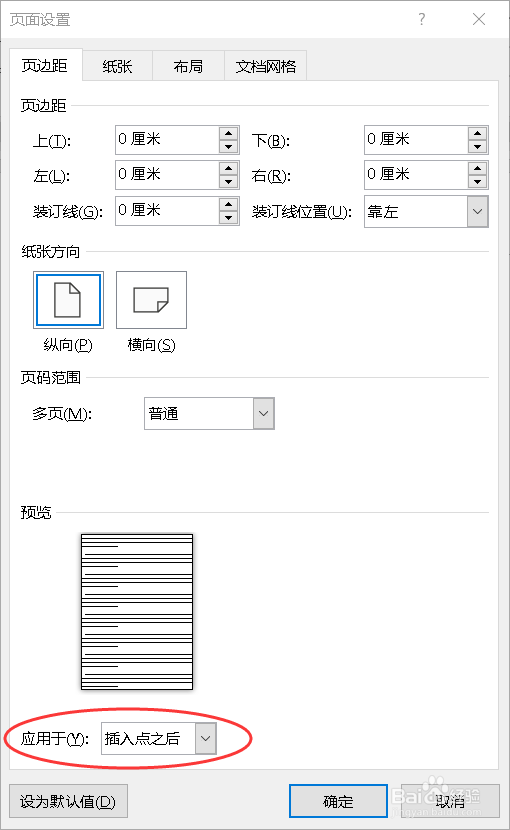Viewport: 510px width, 830px height.
Task: Switch to the 纸张 tab
Action: [118, 66]
